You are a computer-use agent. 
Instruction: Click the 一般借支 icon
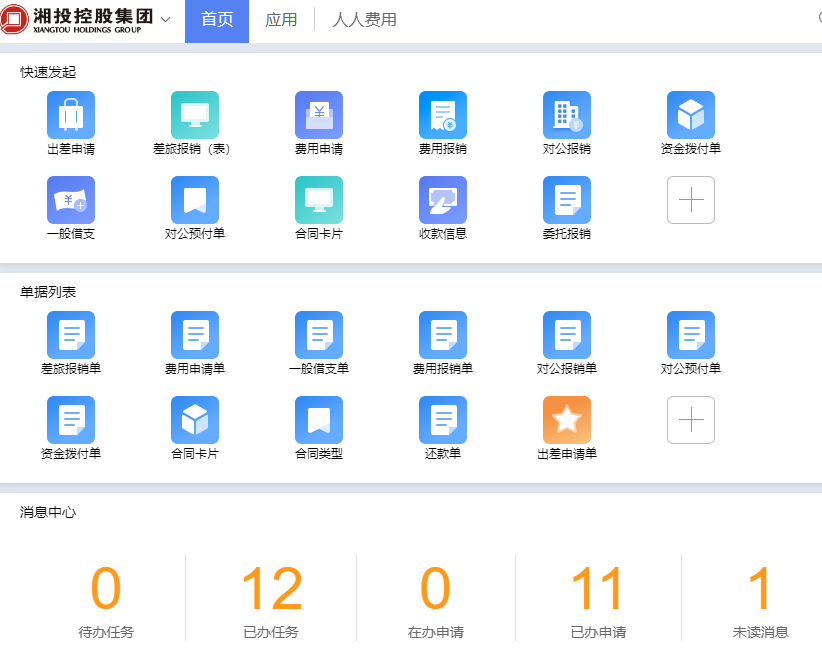click(70, 200)
